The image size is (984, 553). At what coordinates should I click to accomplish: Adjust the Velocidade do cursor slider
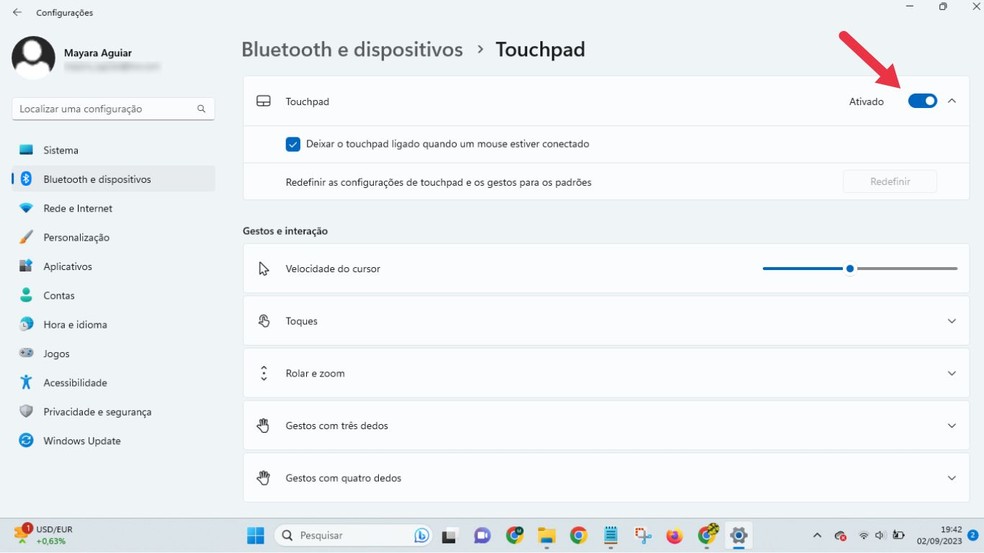(860, 269)
